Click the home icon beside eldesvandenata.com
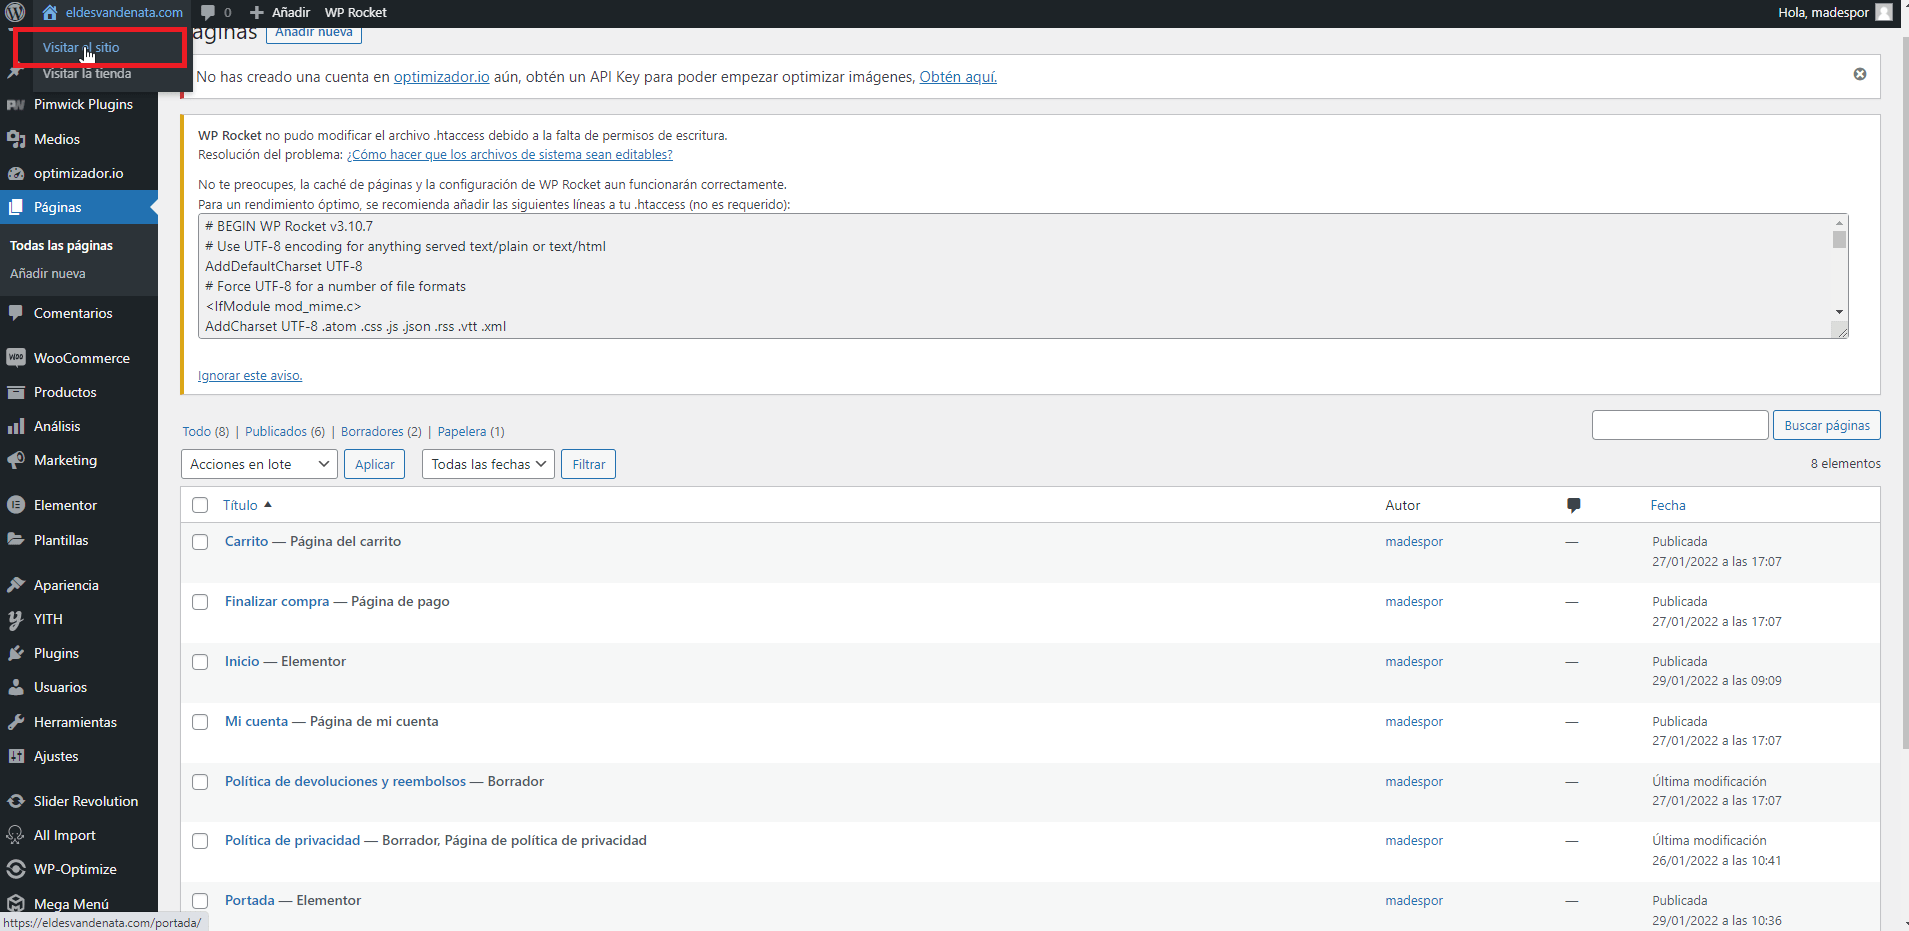1909x931 pixels. 50,12
